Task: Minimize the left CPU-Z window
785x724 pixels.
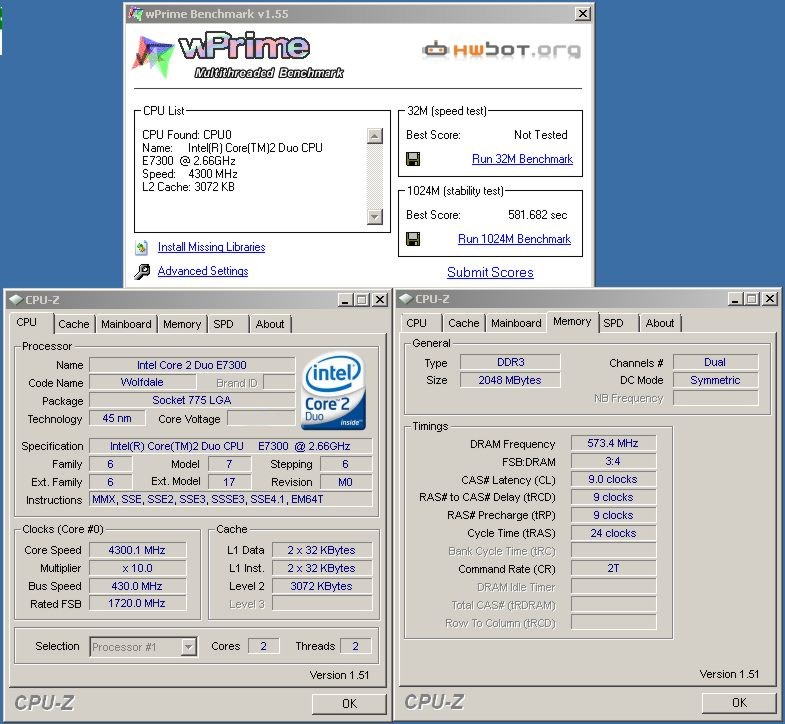Action: pos(345,300)
